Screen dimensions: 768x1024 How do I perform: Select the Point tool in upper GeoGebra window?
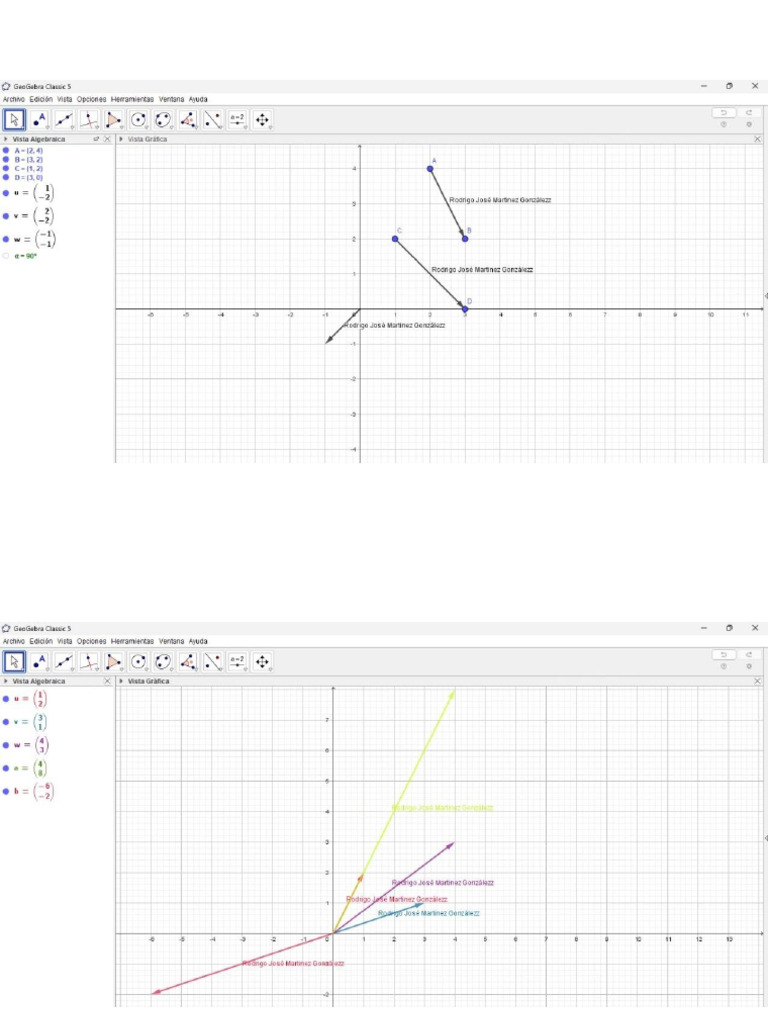(39, 120)
